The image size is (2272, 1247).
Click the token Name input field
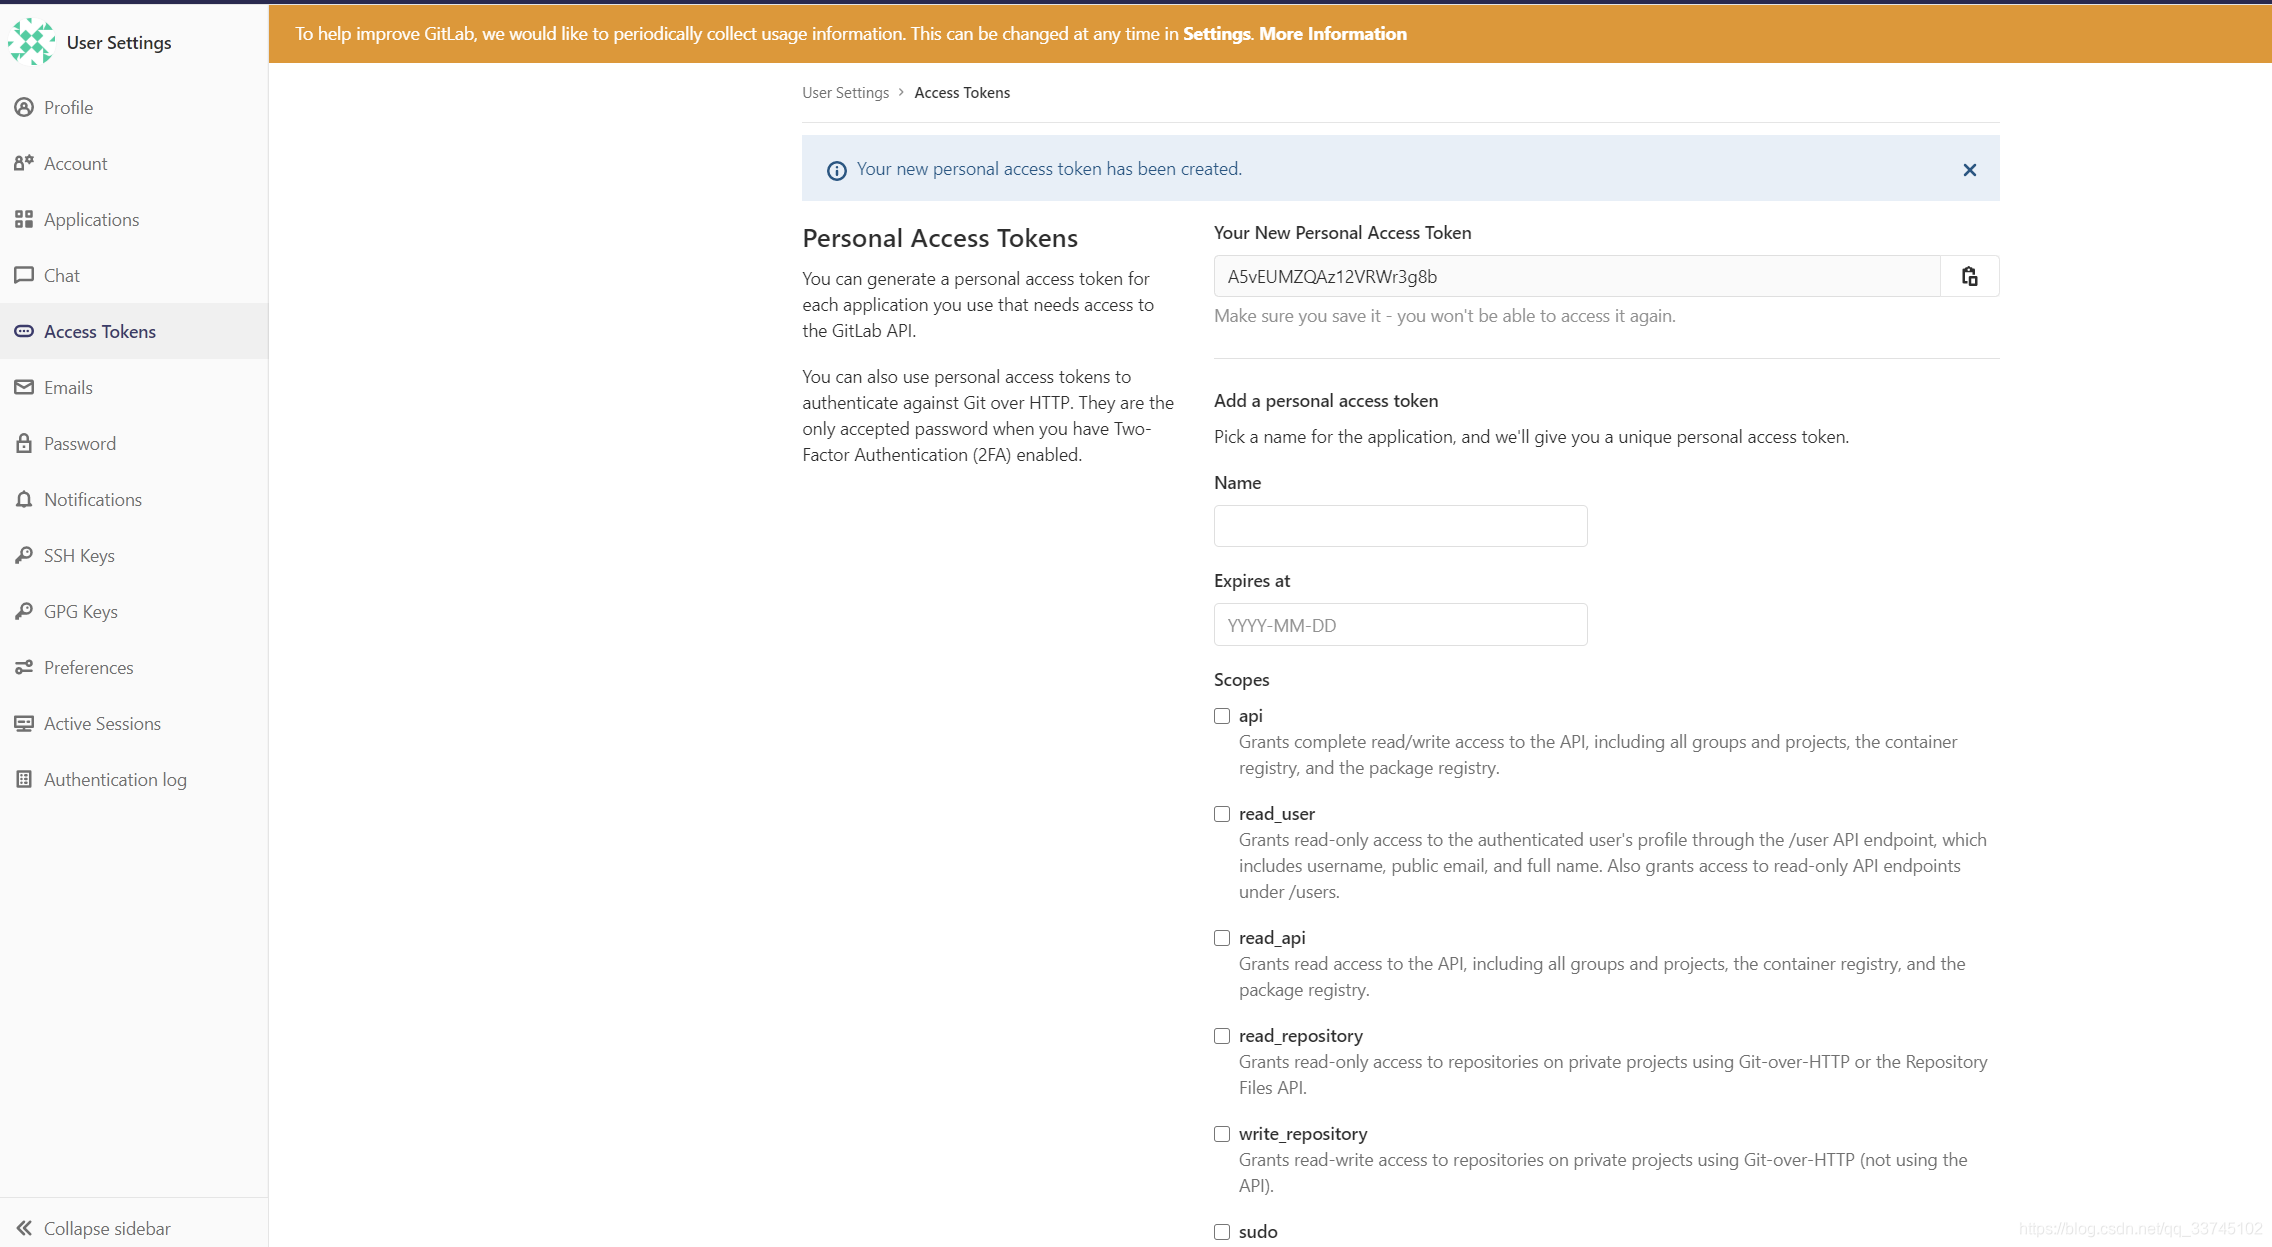pos(1400,526)
